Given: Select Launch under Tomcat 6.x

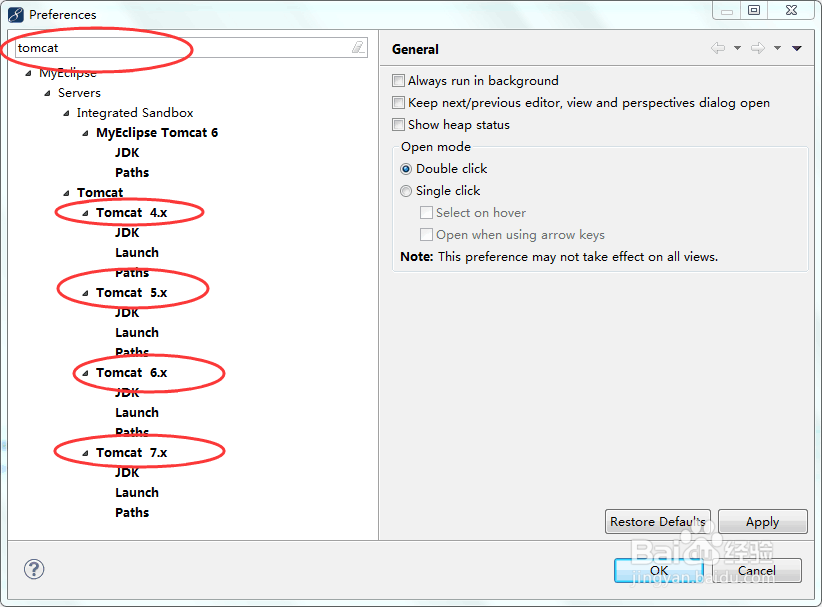Looking at the screenshot, I should coord(137,413).
